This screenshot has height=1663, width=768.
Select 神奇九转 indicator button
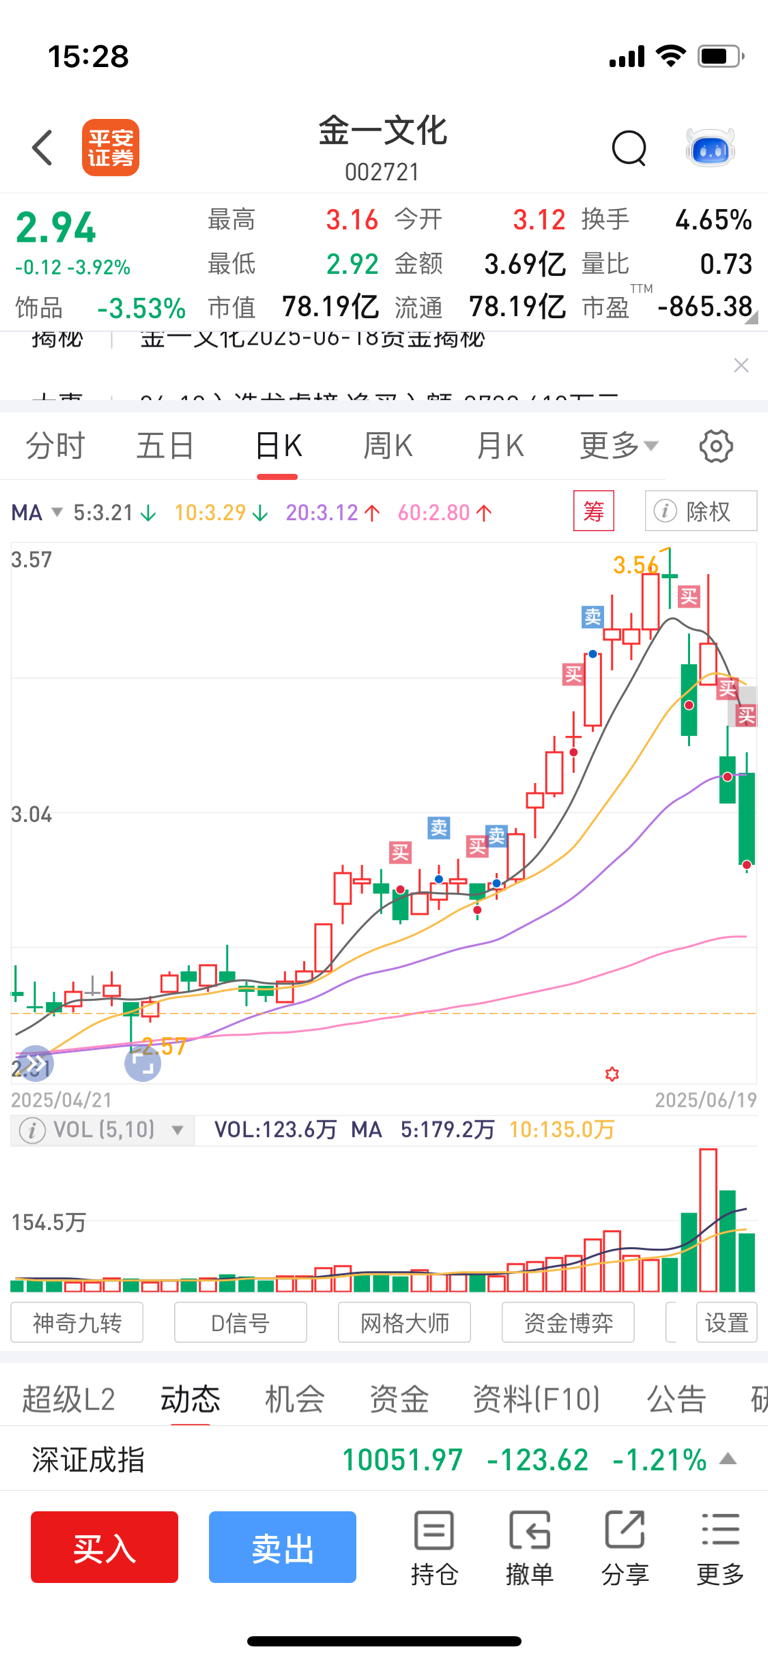(x=77, y=1323)
